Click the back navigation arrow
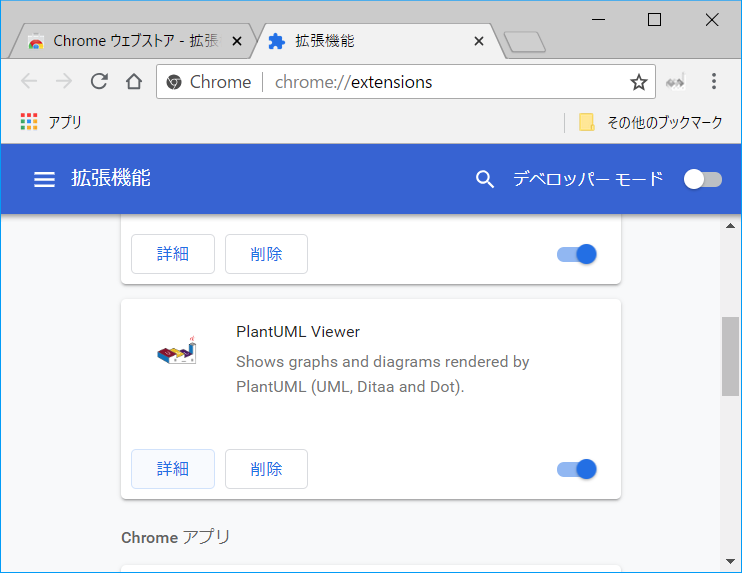742x573 pixels. tap(29, 81)
